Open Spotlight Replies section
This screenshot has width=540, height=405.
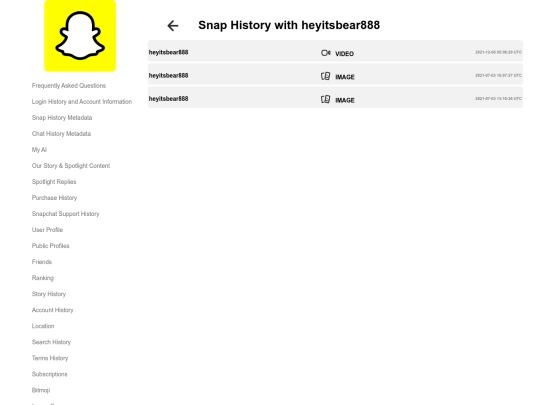coord(54,182)
